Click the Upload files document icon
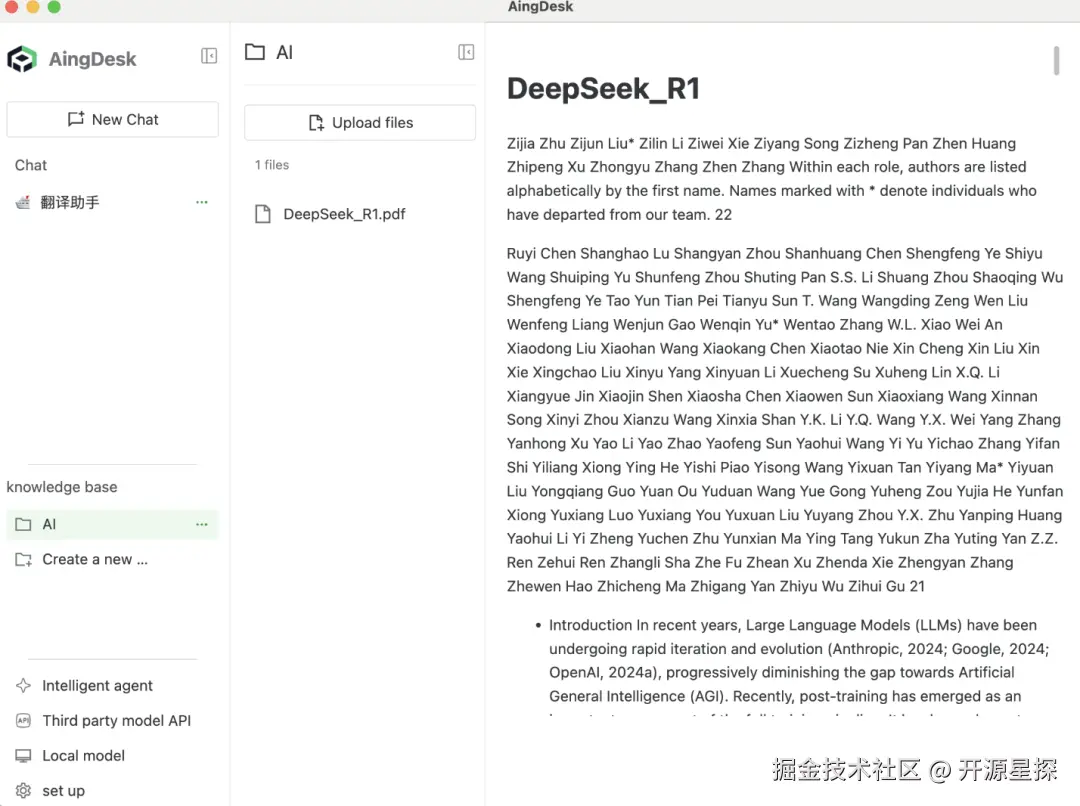Viewport: 1080px width, 806px height. [x=316, y=123]
